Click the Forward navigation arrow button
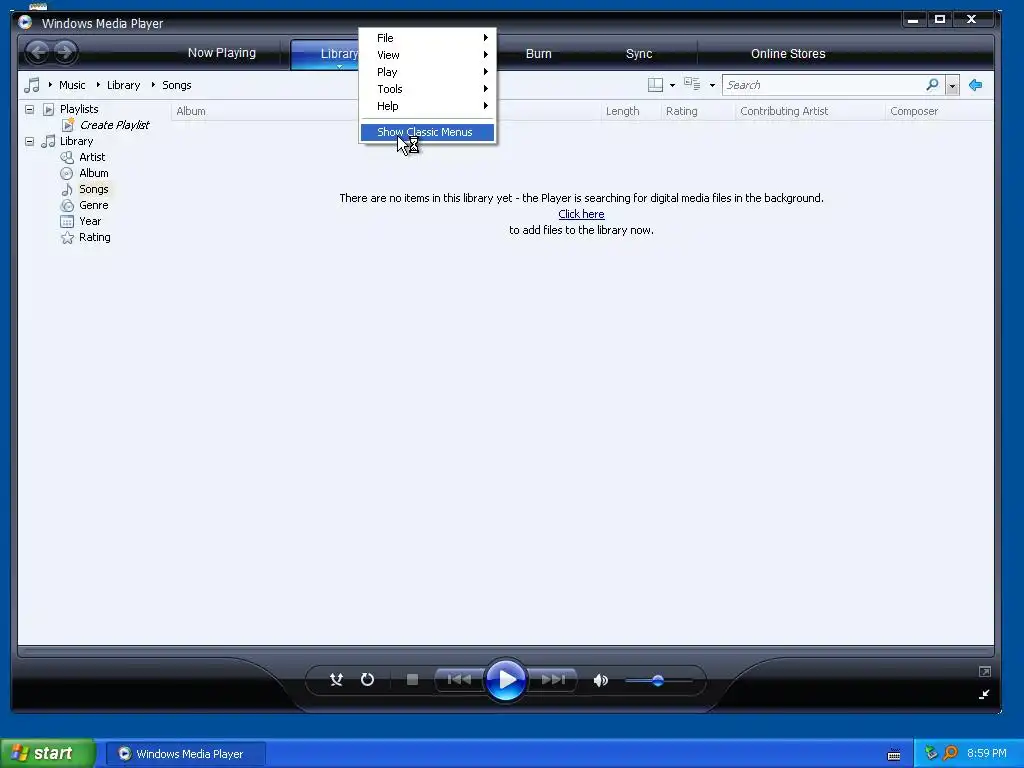Image resolution: width=1024 pixels, height=768 pixels. pos(65,52)
